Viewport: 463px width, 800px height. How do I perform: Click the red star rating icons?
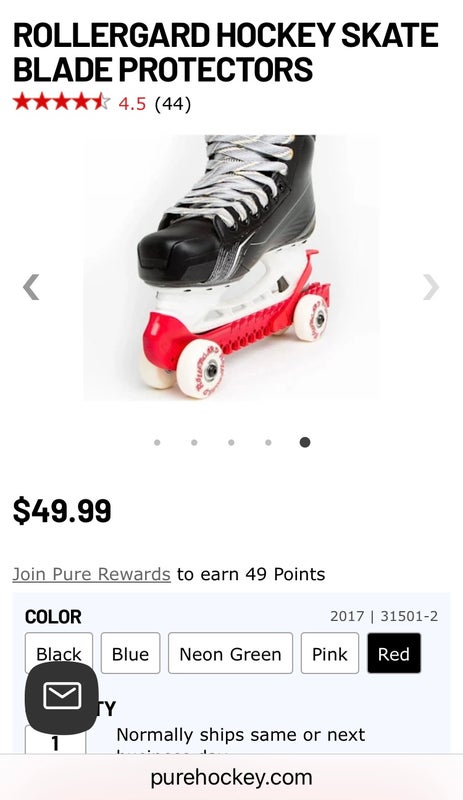click(61, 102)
